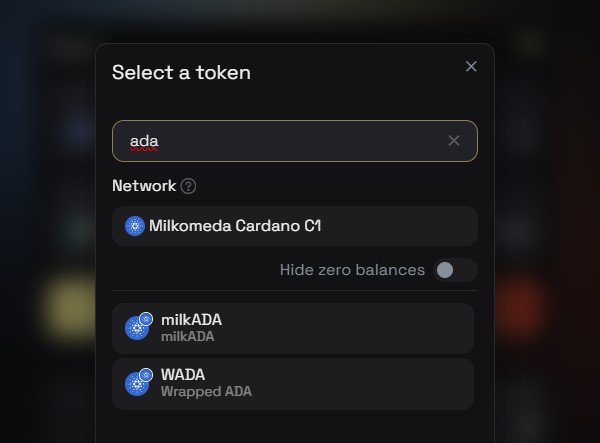600x443 pixels.
Task: Click the small network badge on milkADA icon
Action: pos(146,319)
